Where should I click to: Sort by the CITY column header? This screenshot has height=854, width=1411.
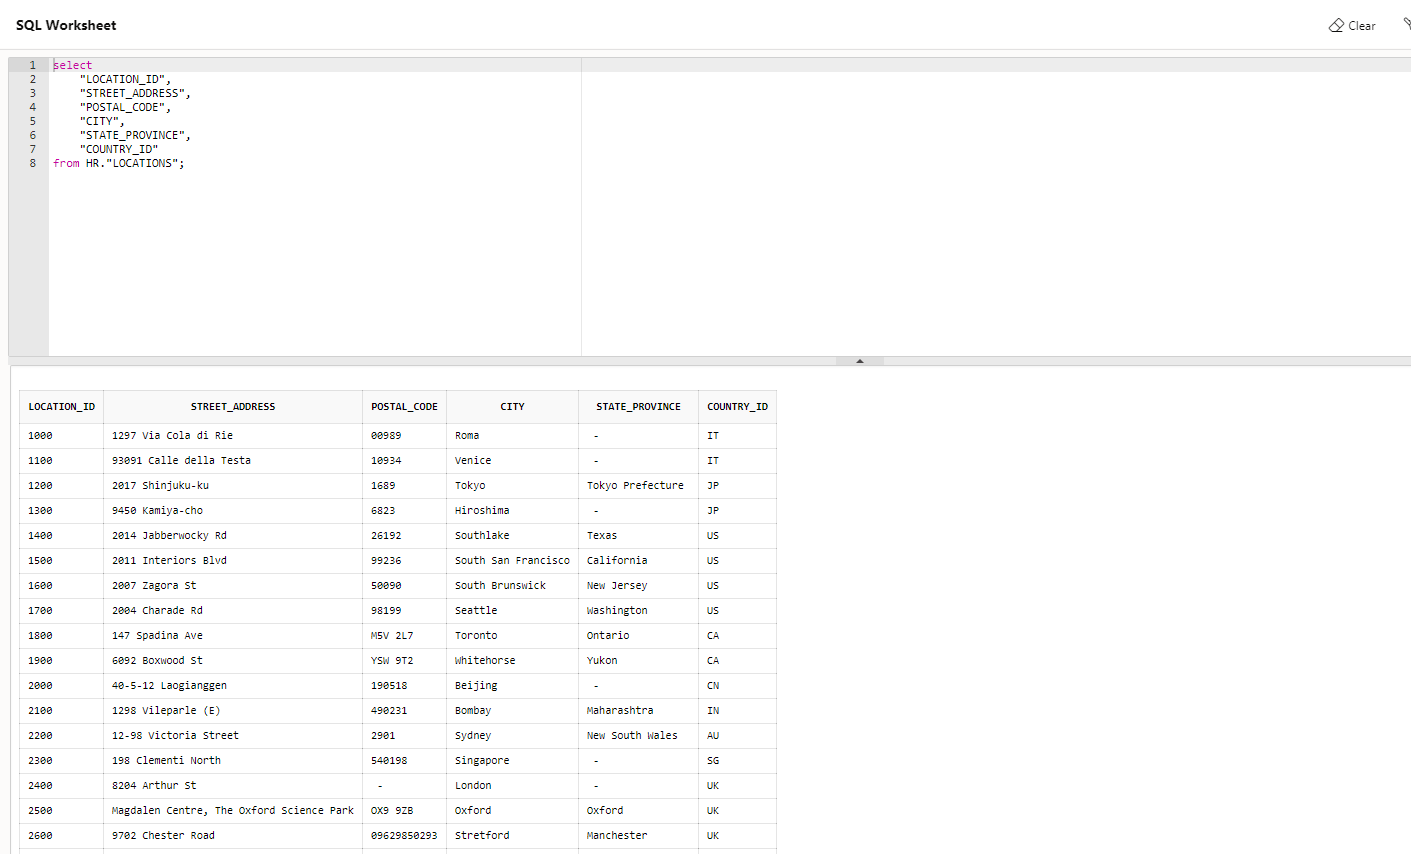tap(512, 406)
